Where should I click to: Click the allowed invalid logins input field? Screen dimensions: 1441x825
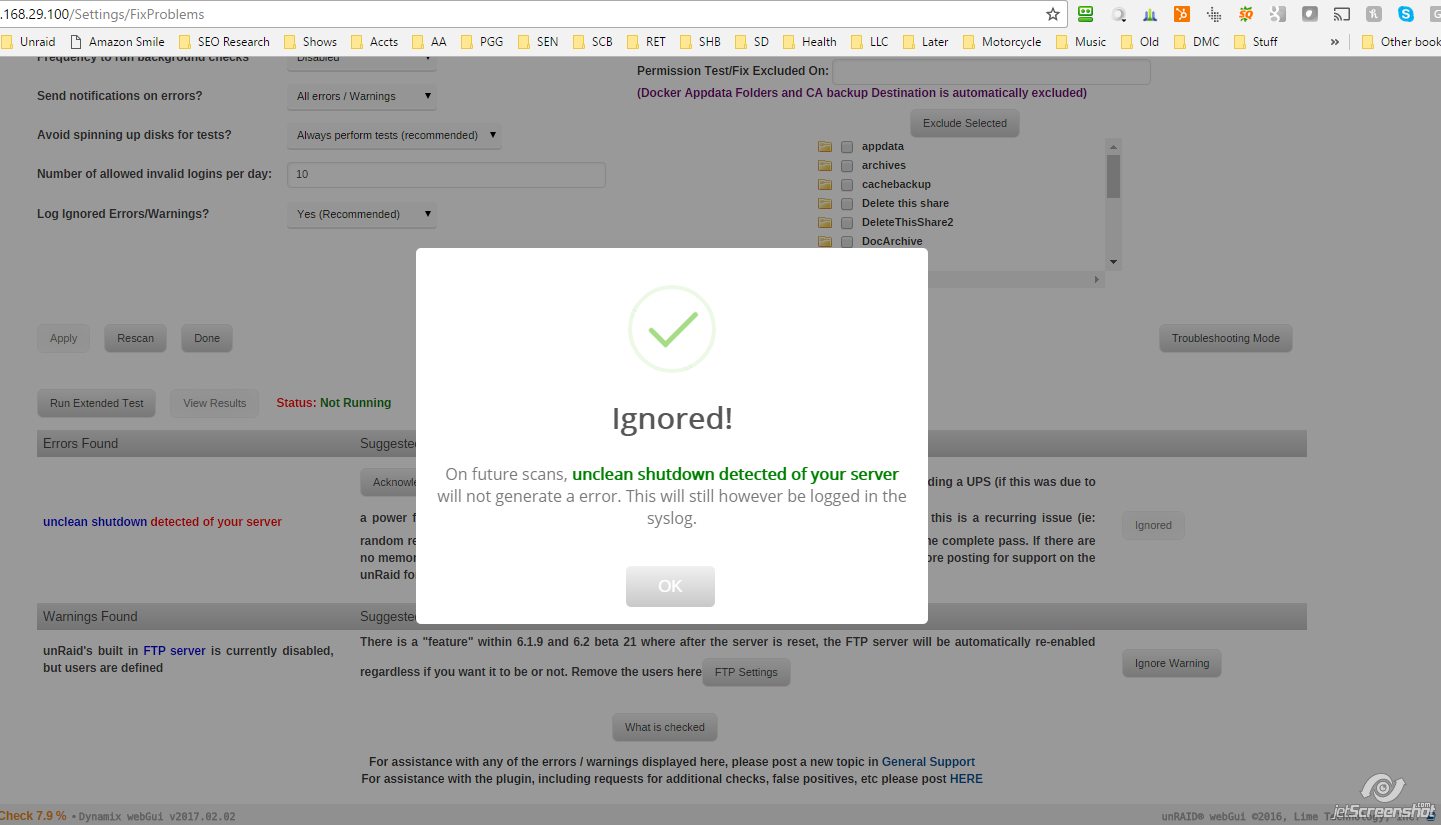point(446,174)
